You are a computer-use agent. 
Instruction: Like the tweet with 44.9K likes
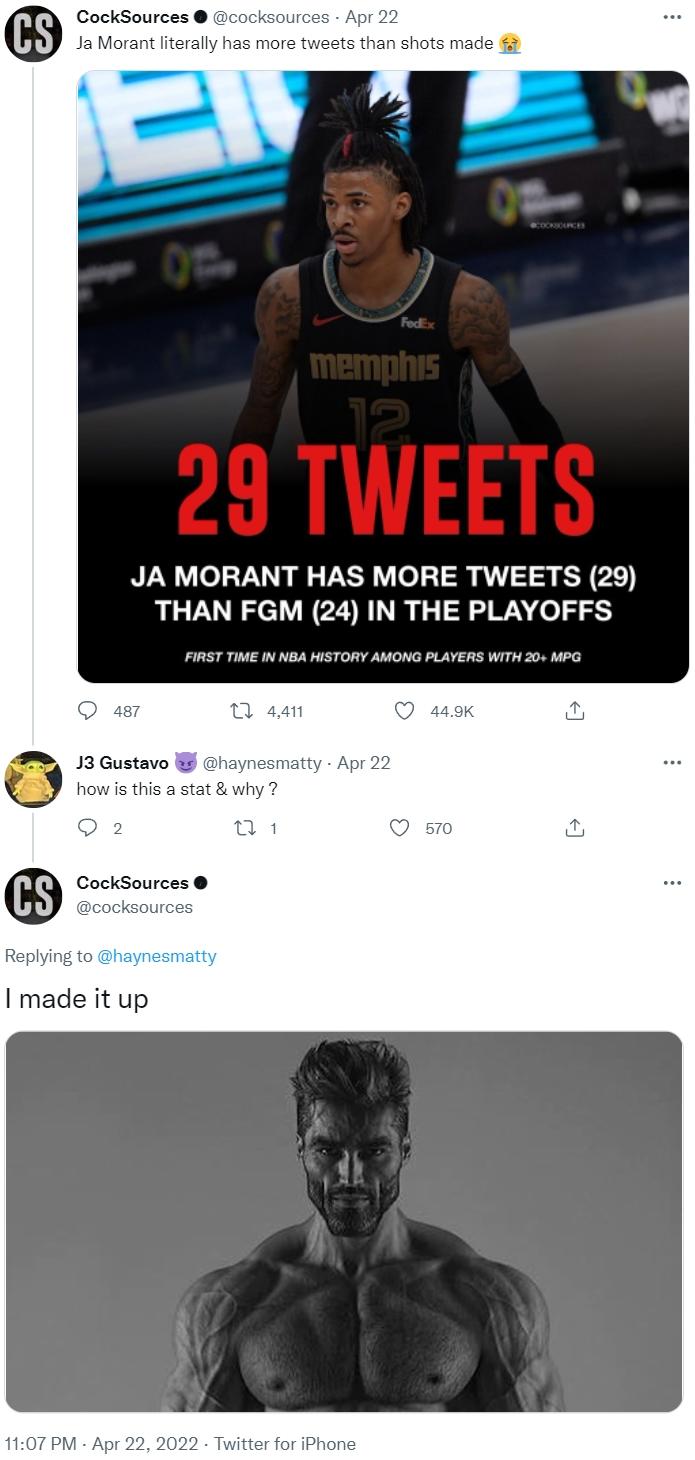(x=404, y=711)
